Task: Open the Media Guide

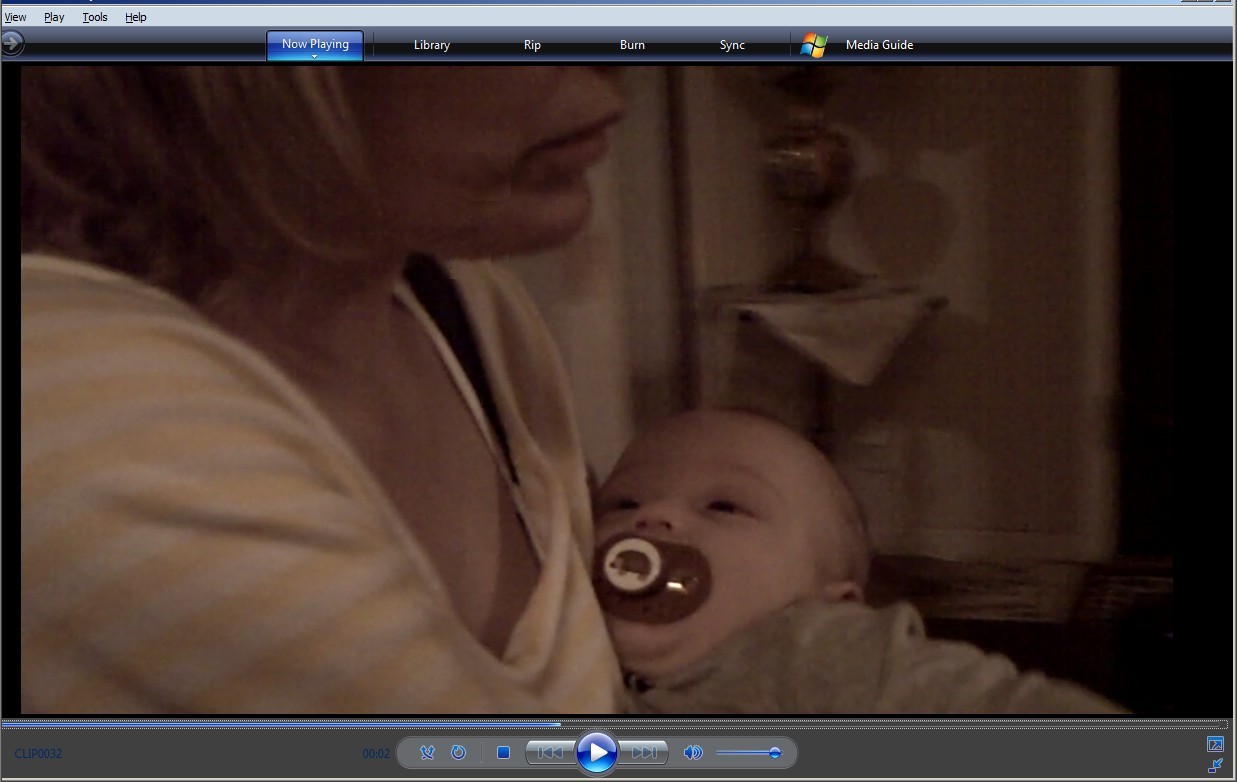Action: pos(879,45)
